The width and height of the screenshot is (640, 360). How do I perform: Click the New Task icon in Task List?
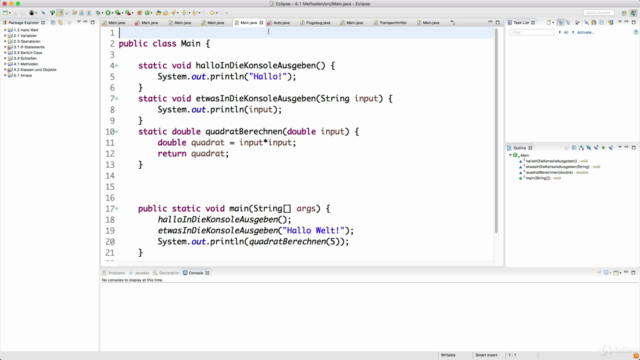tap(549, 22)
